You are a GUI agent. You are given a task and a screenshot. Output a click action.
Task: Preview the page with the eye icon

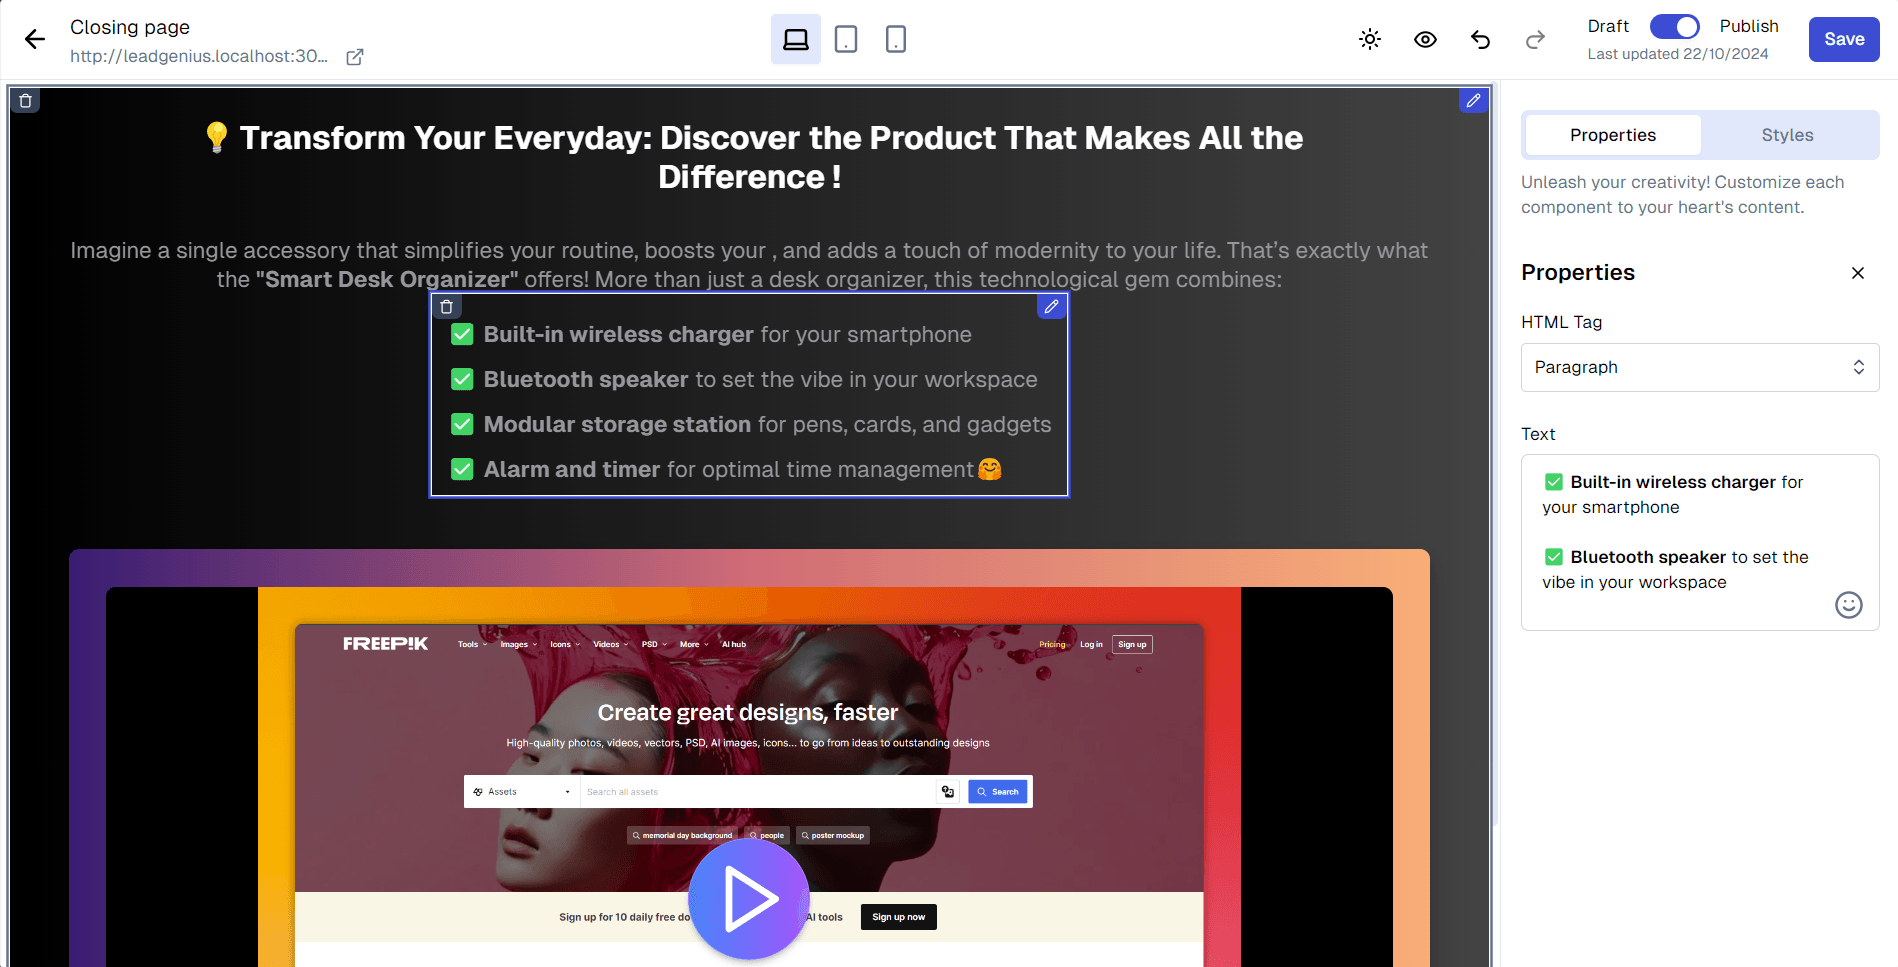pyautogui.click(x=1425, y=39)
